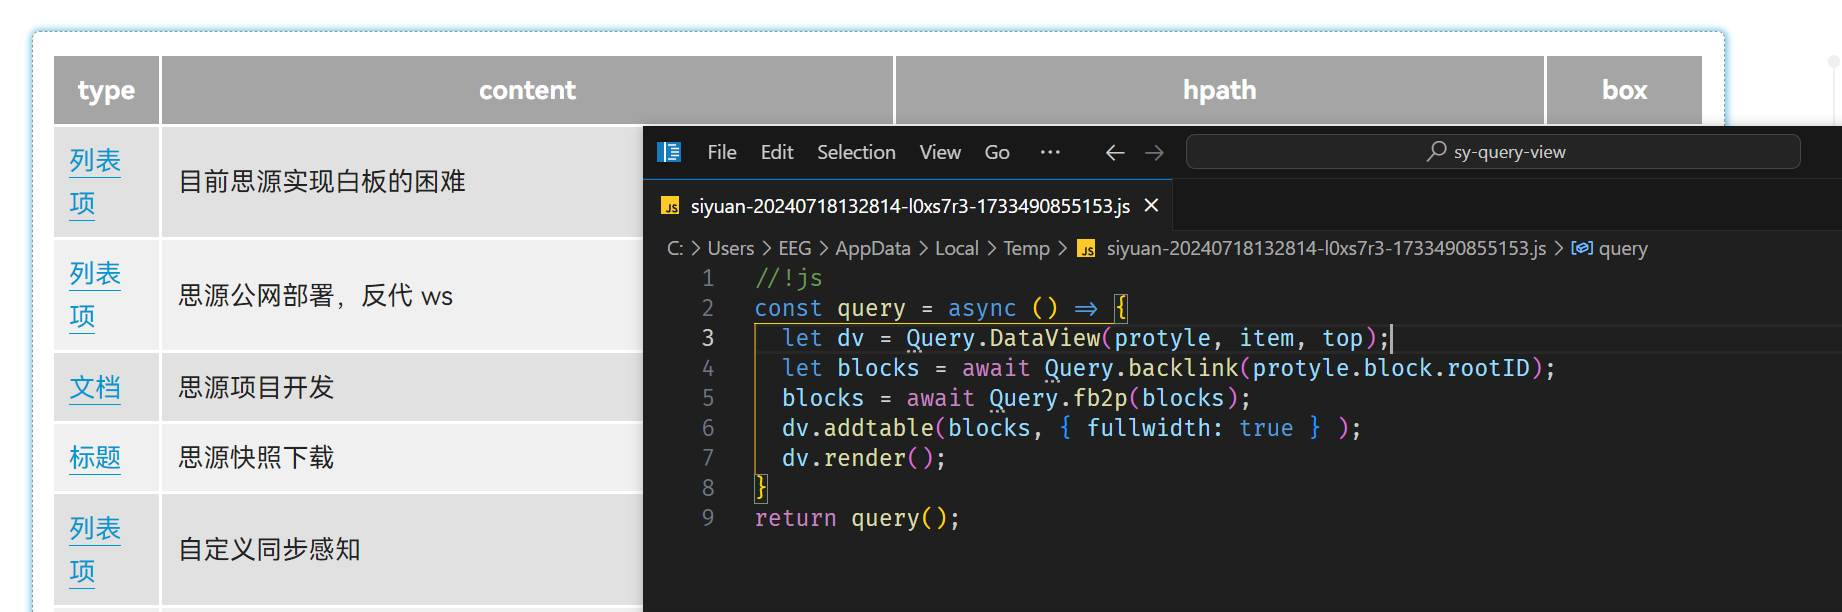Open the js filename breadcrumb segment
The image size is (1842, 612).
(1326, 248)
